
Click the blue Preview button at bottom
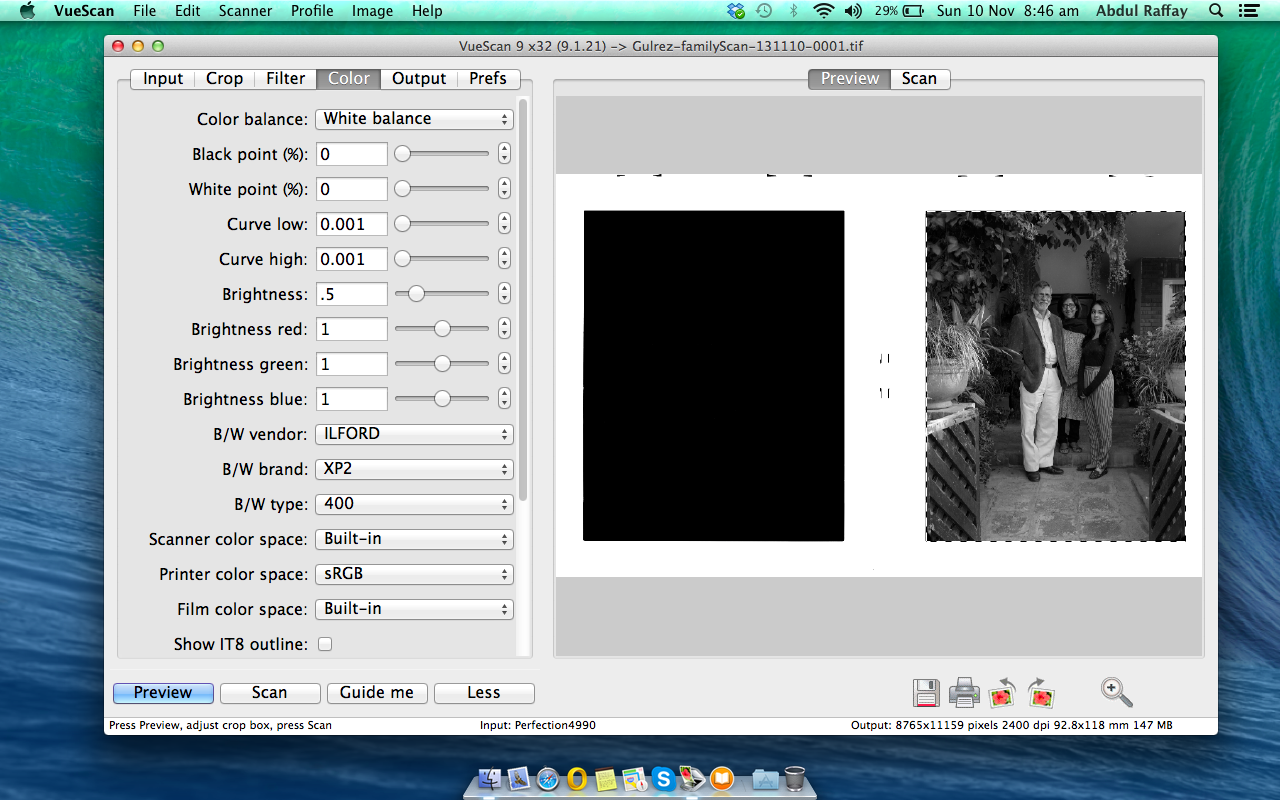pos(163,693)
